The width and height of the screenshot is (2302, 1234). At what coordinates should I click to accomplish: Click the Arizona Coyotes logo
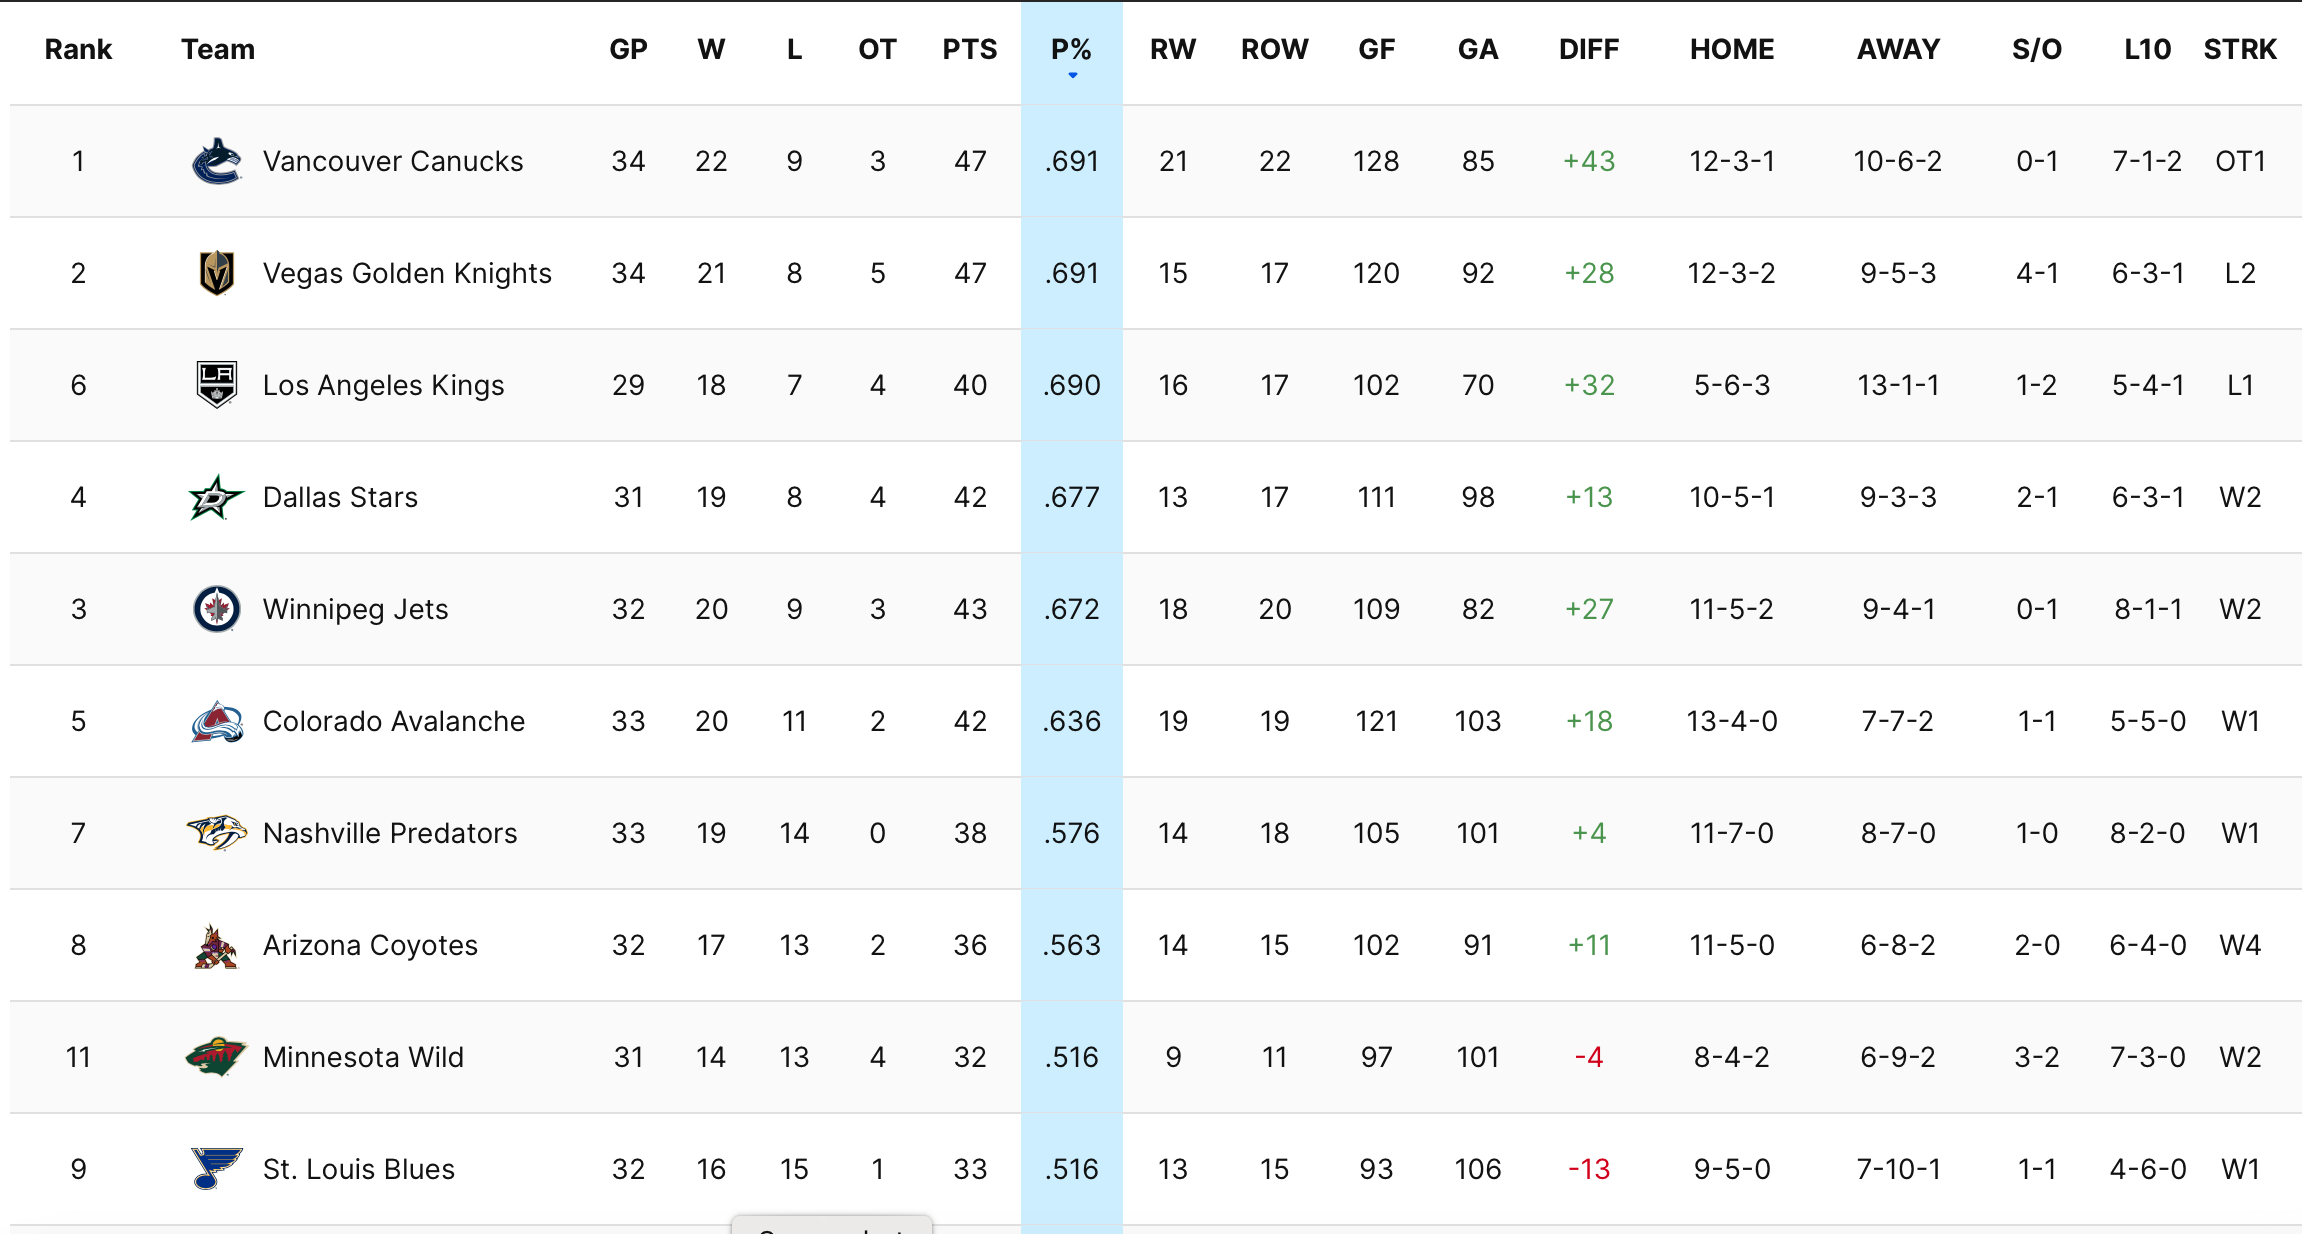[216, 946]
